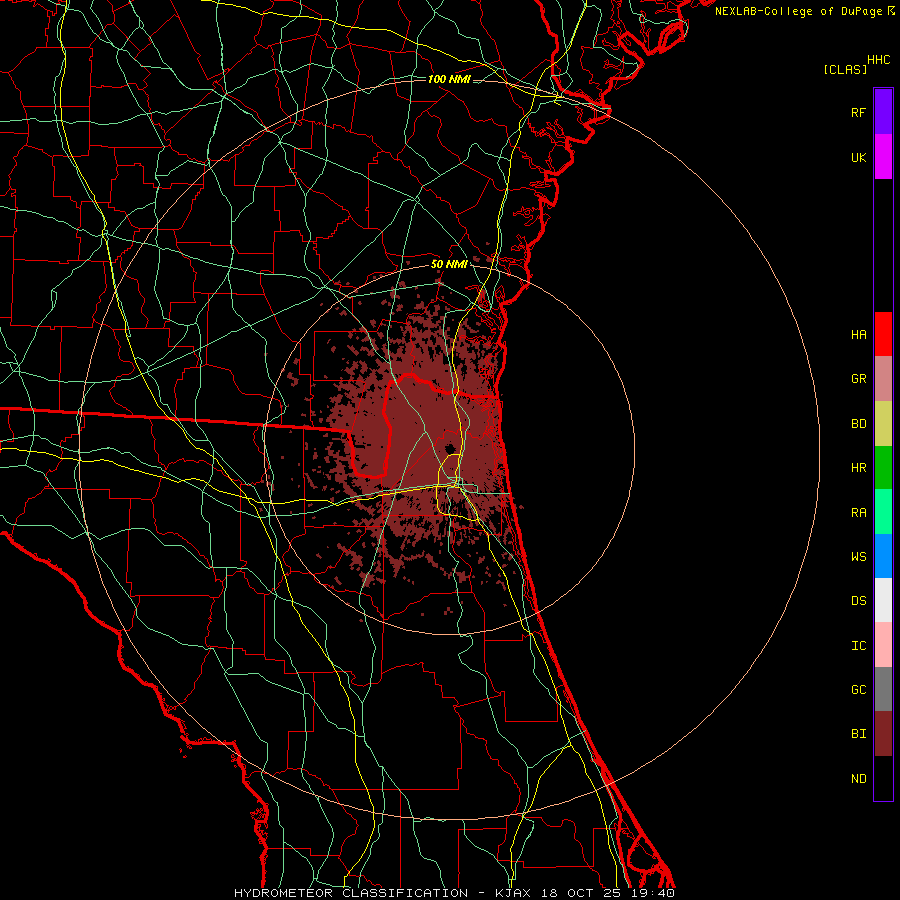Click the IC legend label
Screen dimensions: 900x900
tap(859, 645)
